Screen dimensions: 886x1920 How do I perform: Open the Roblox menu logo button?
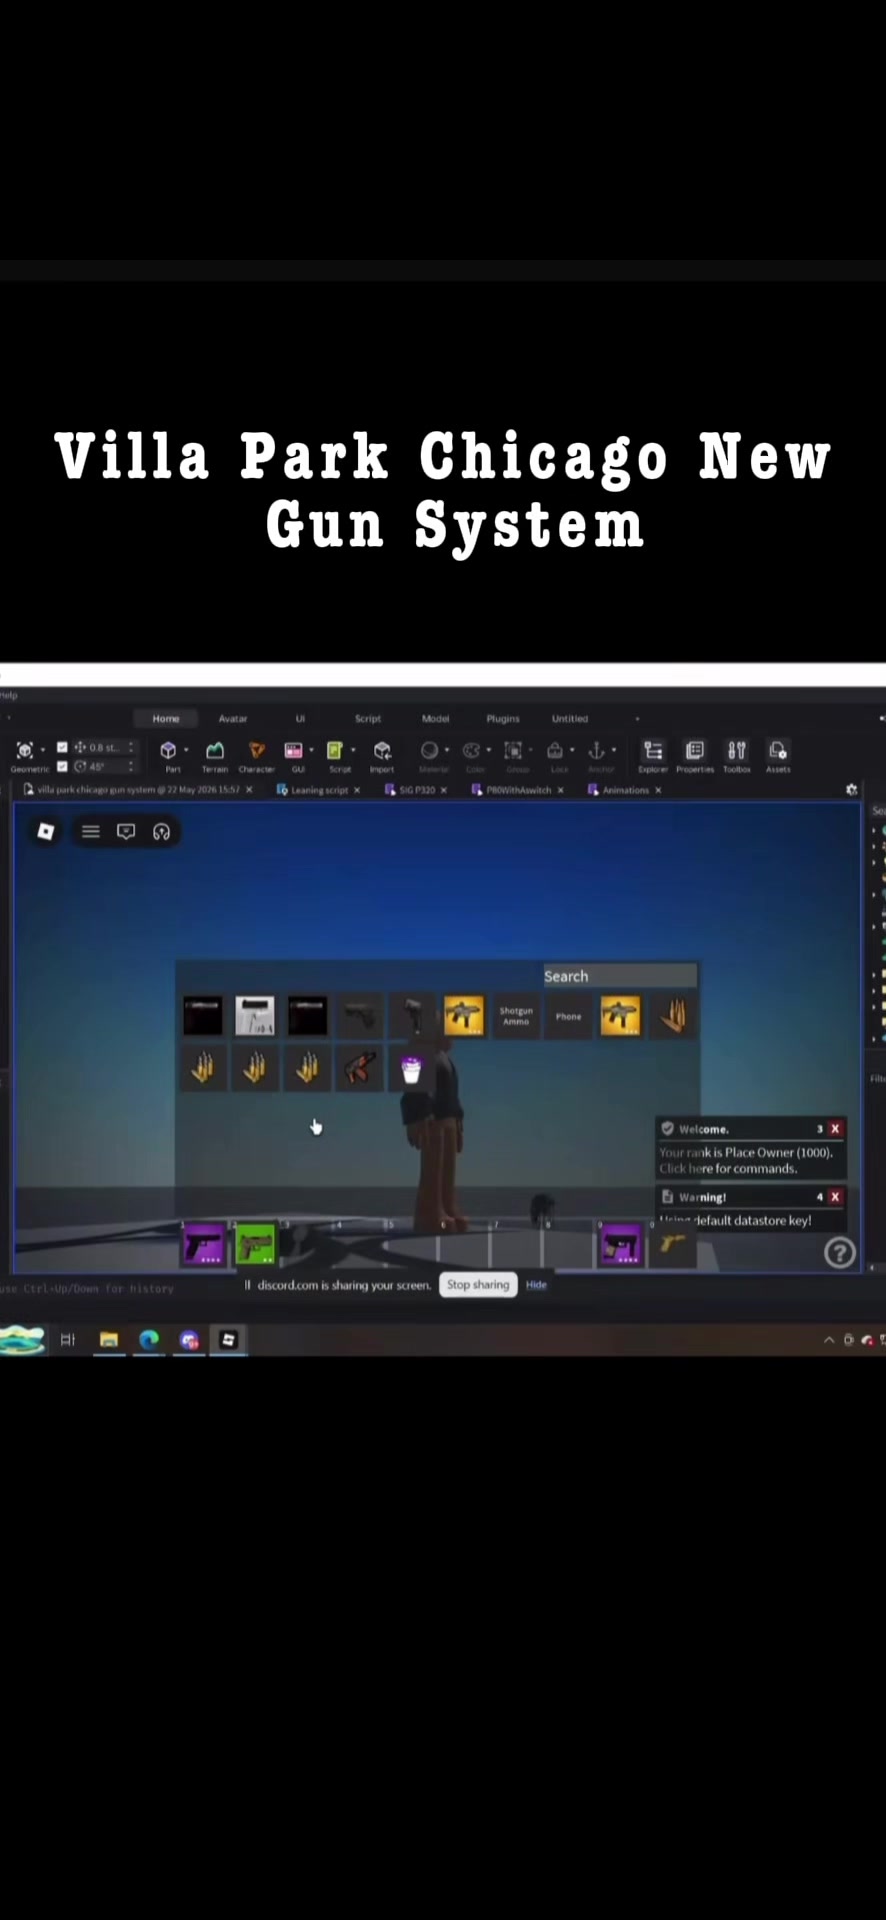(45, 832)
